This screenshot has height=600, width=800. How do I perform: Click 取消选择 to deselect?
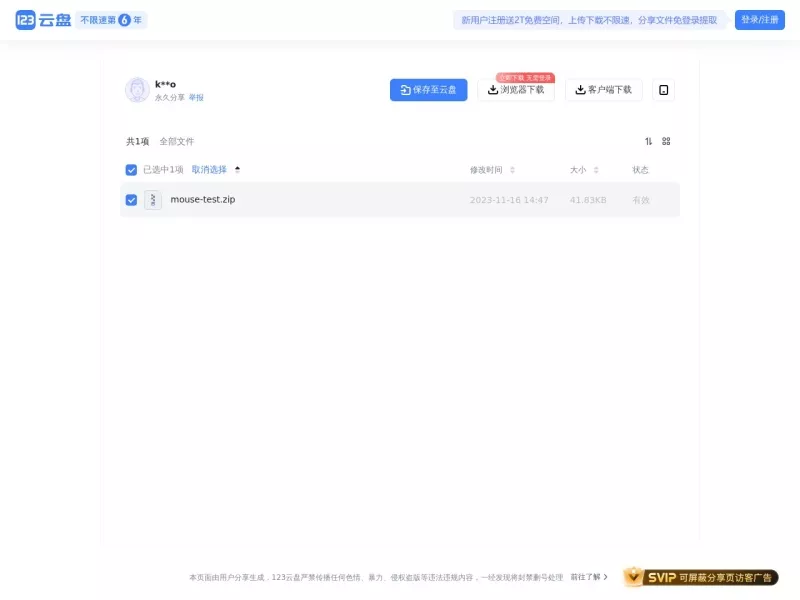coord(209,169)
